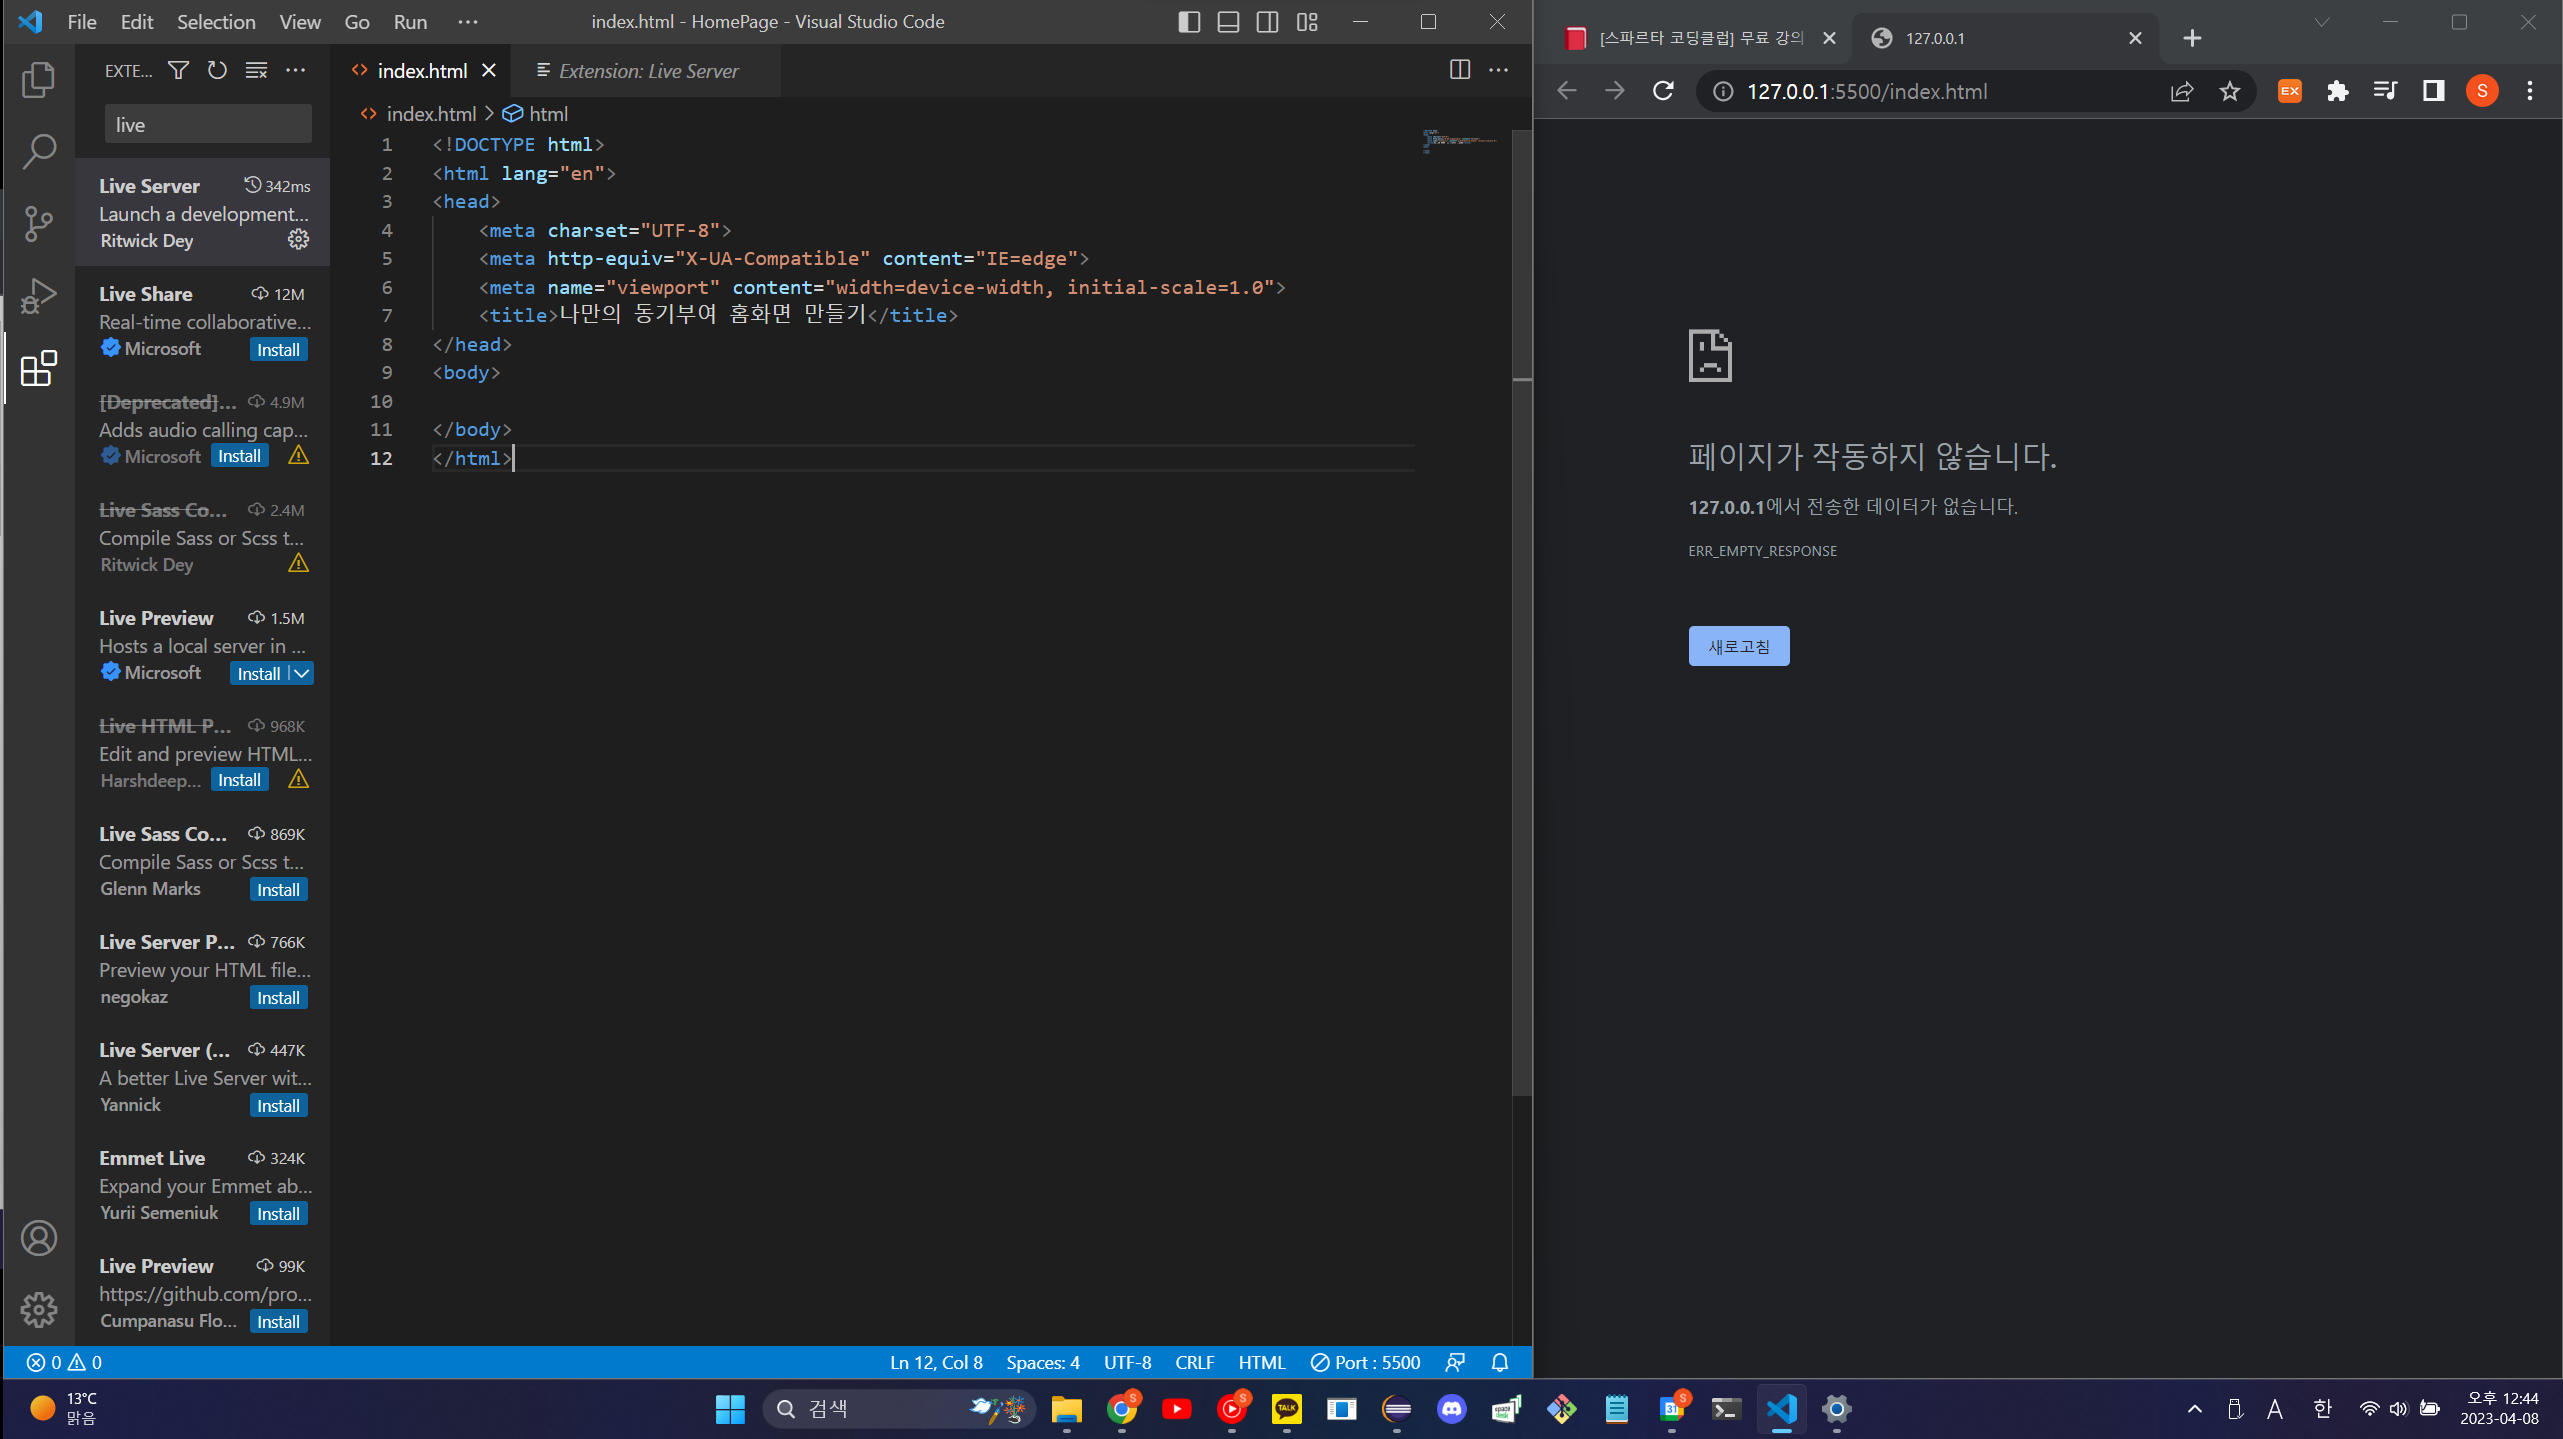The height and width of the screenshot is (1439, 2563).
Task: Install Live Sass Compiler by Glenn Marks
Action: click(x=278, y=890)
